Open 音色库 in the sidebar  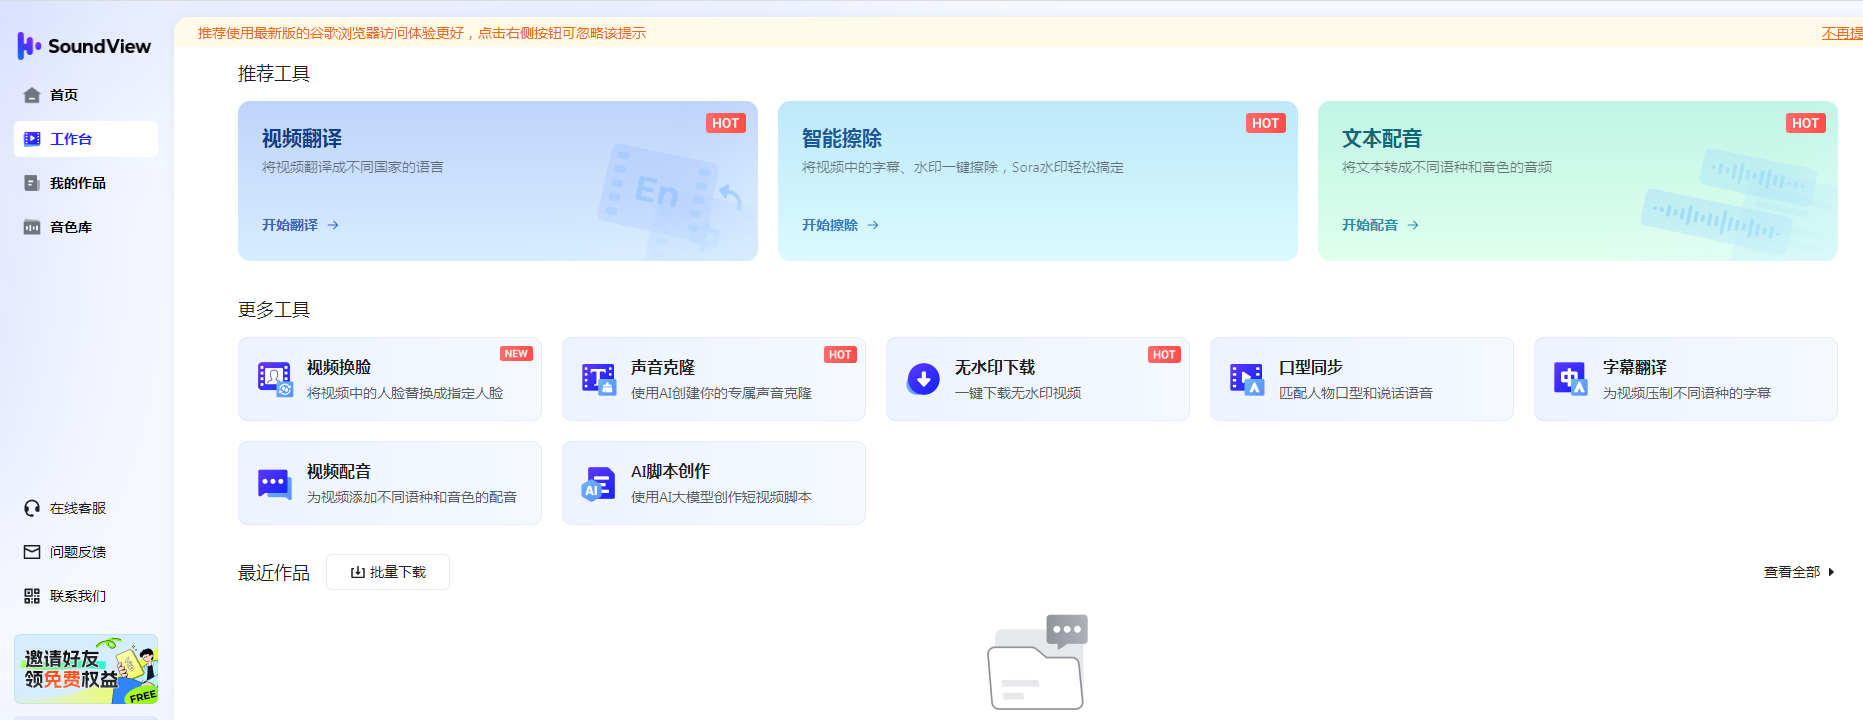[x=86, y=227]
